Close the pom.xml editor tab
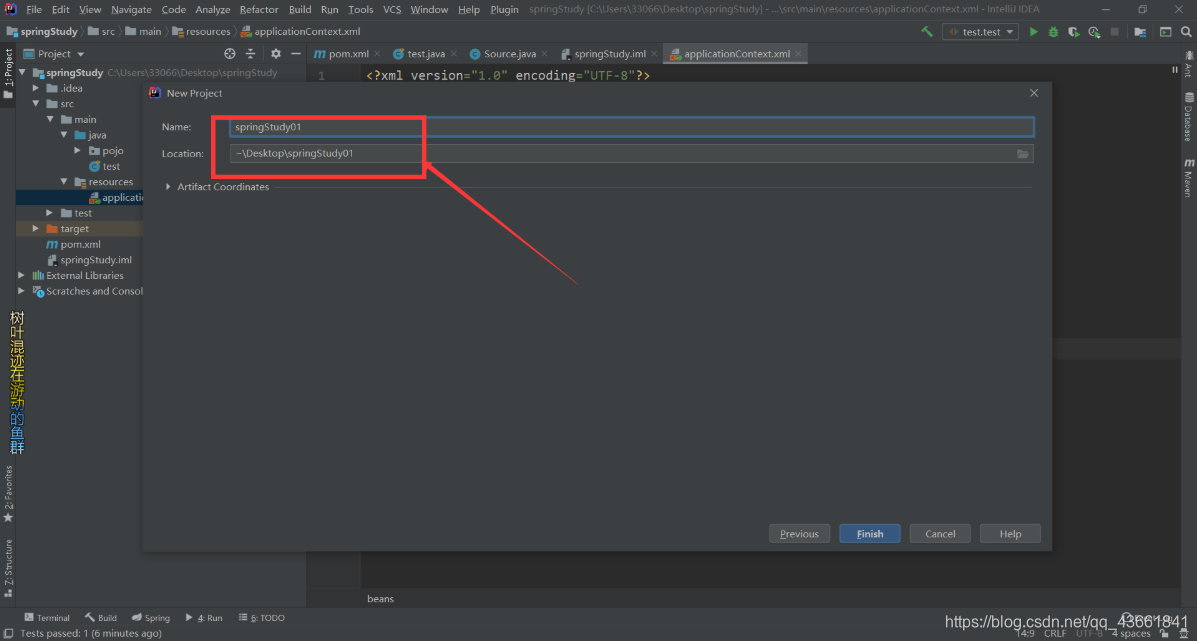1197x641 pixels. pyautogui.click(x=377, y=54)
